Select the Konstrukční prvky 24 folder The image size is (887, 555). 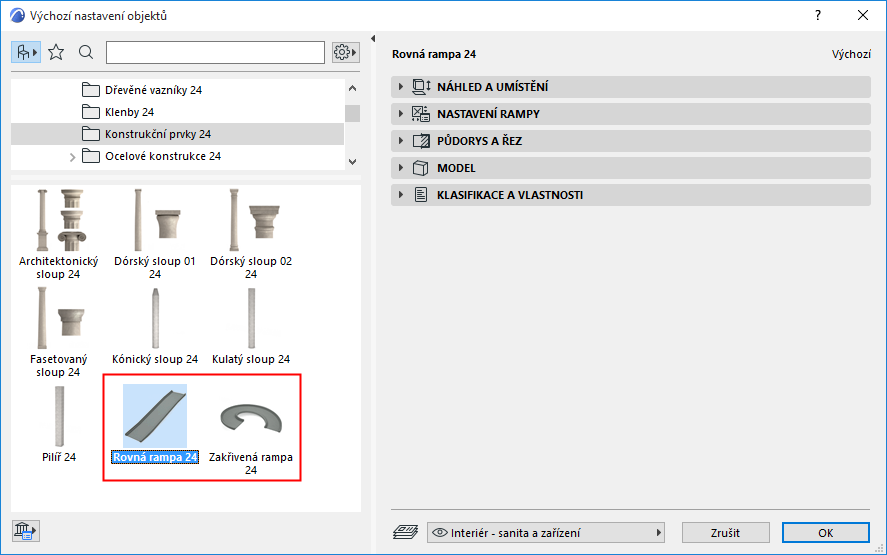click(177, 134)
